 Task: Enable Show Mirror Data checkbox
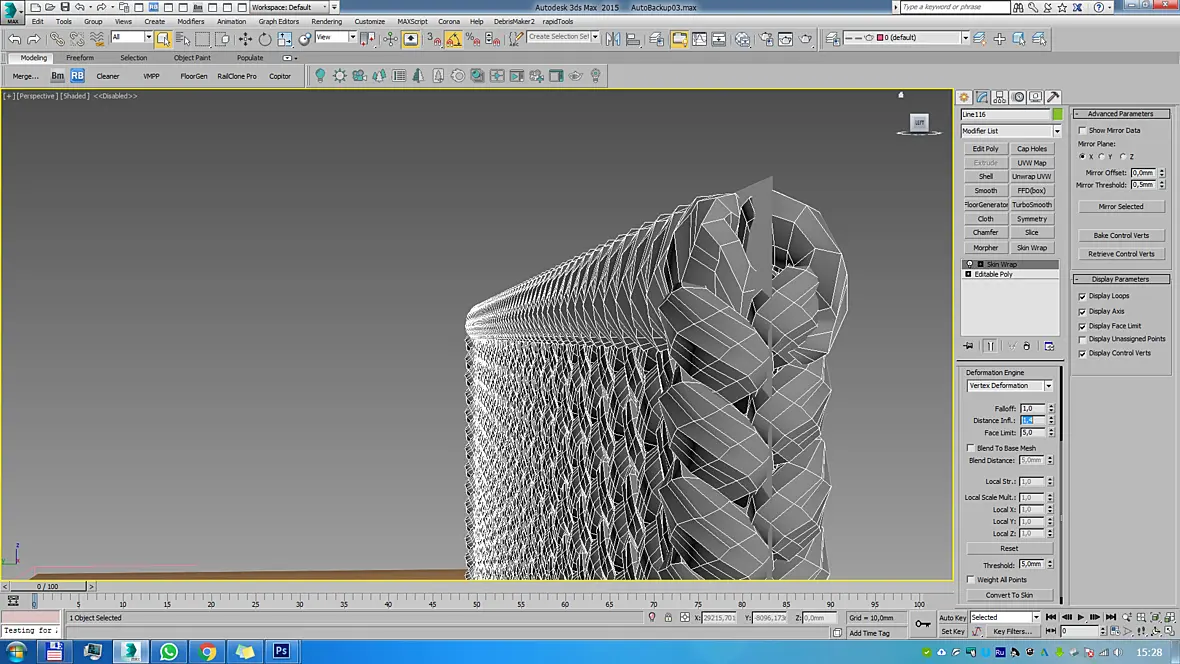pos(1082,131)
